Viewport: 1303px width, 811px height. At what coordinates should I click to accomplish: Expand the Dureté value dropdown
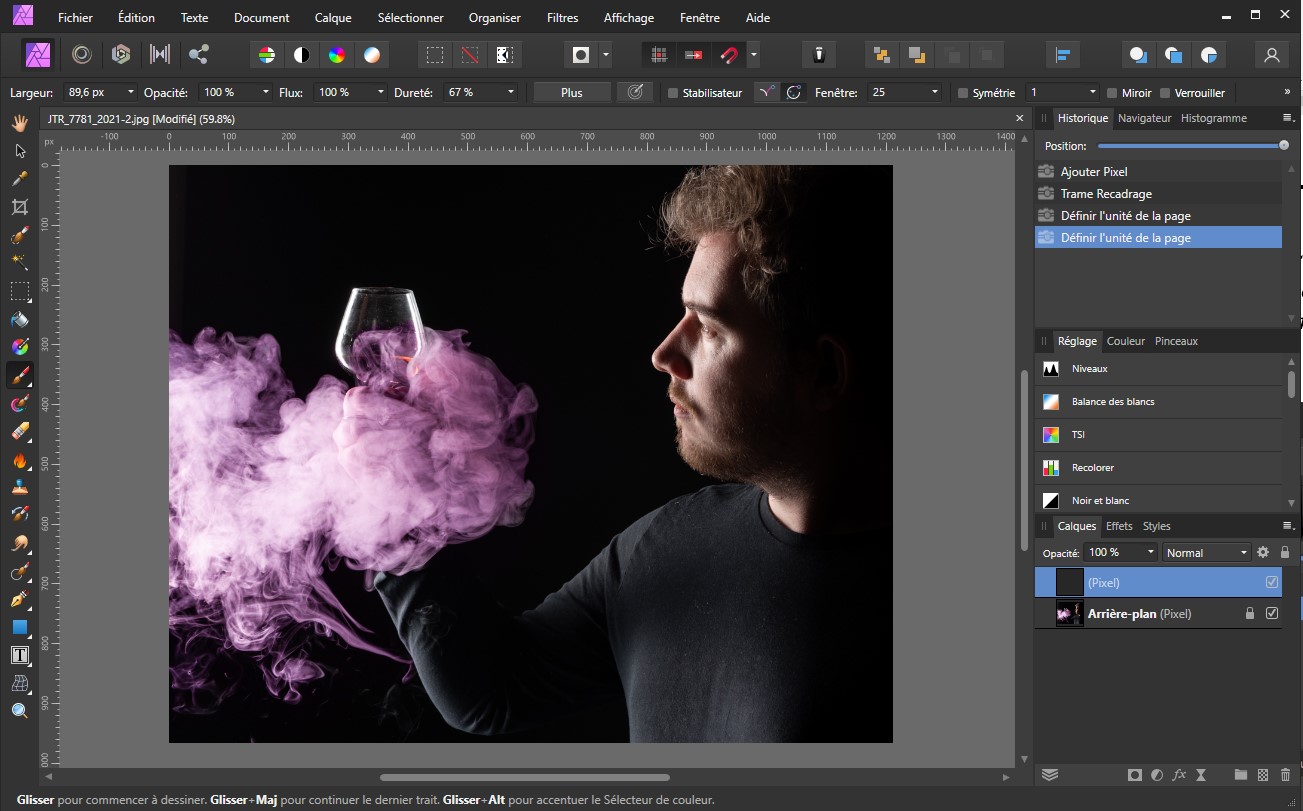pyautogui.click(x=511, y=92)
